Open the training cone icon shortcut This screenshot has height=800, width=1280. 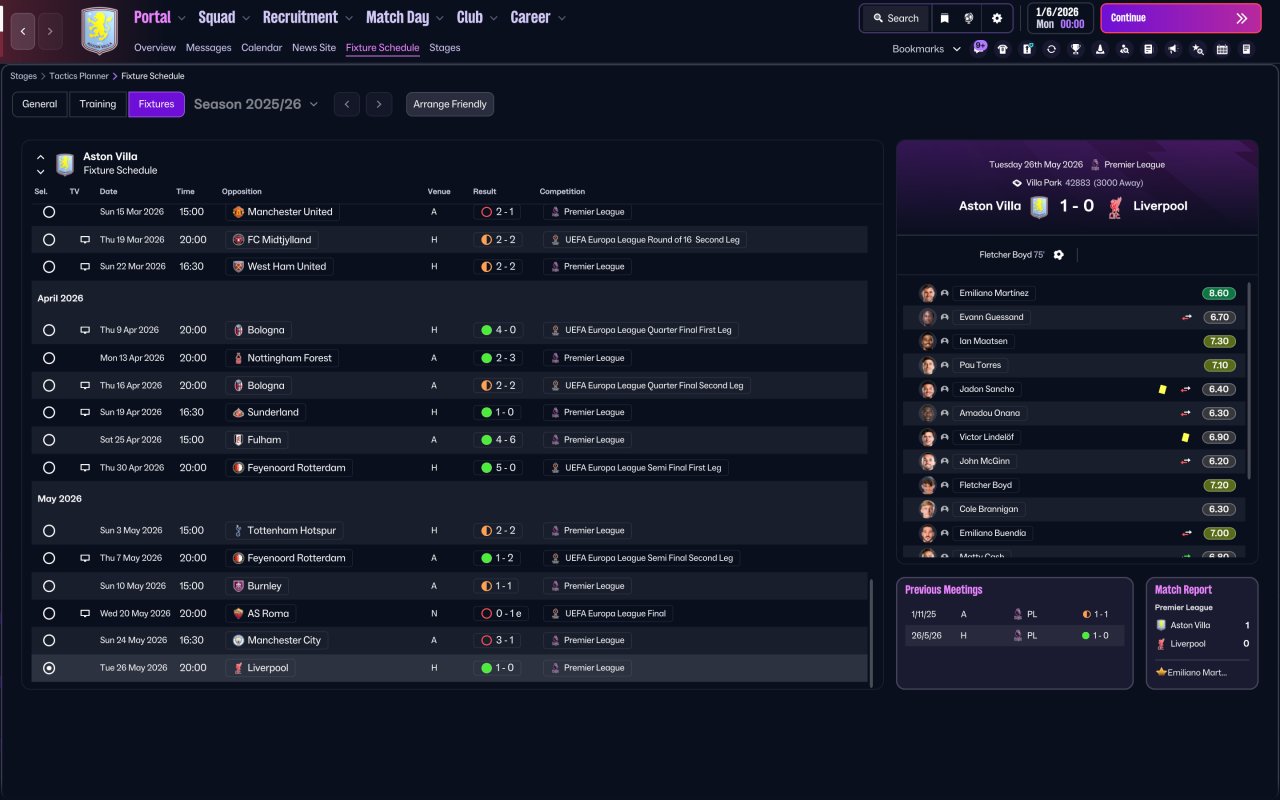click(1100, 49)
